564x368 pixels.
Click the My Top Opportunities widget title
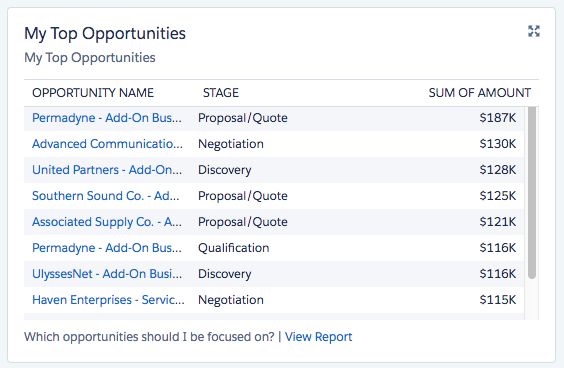[x=105, y=33]
